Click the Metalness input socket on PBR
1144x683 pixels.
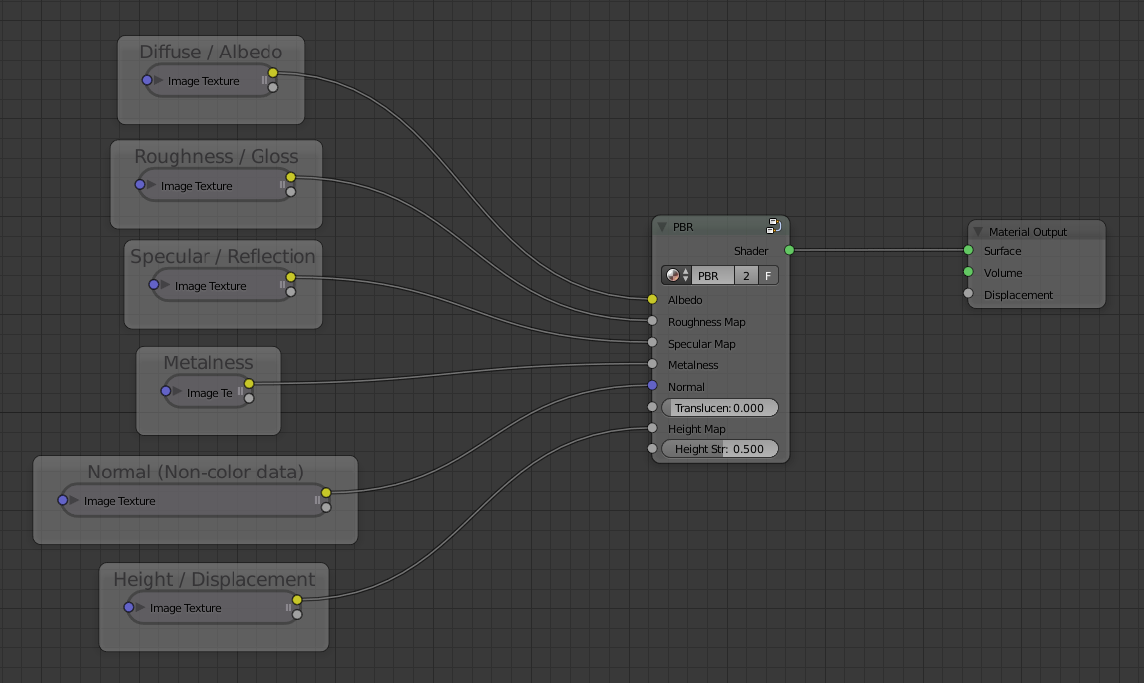[652, 364]
